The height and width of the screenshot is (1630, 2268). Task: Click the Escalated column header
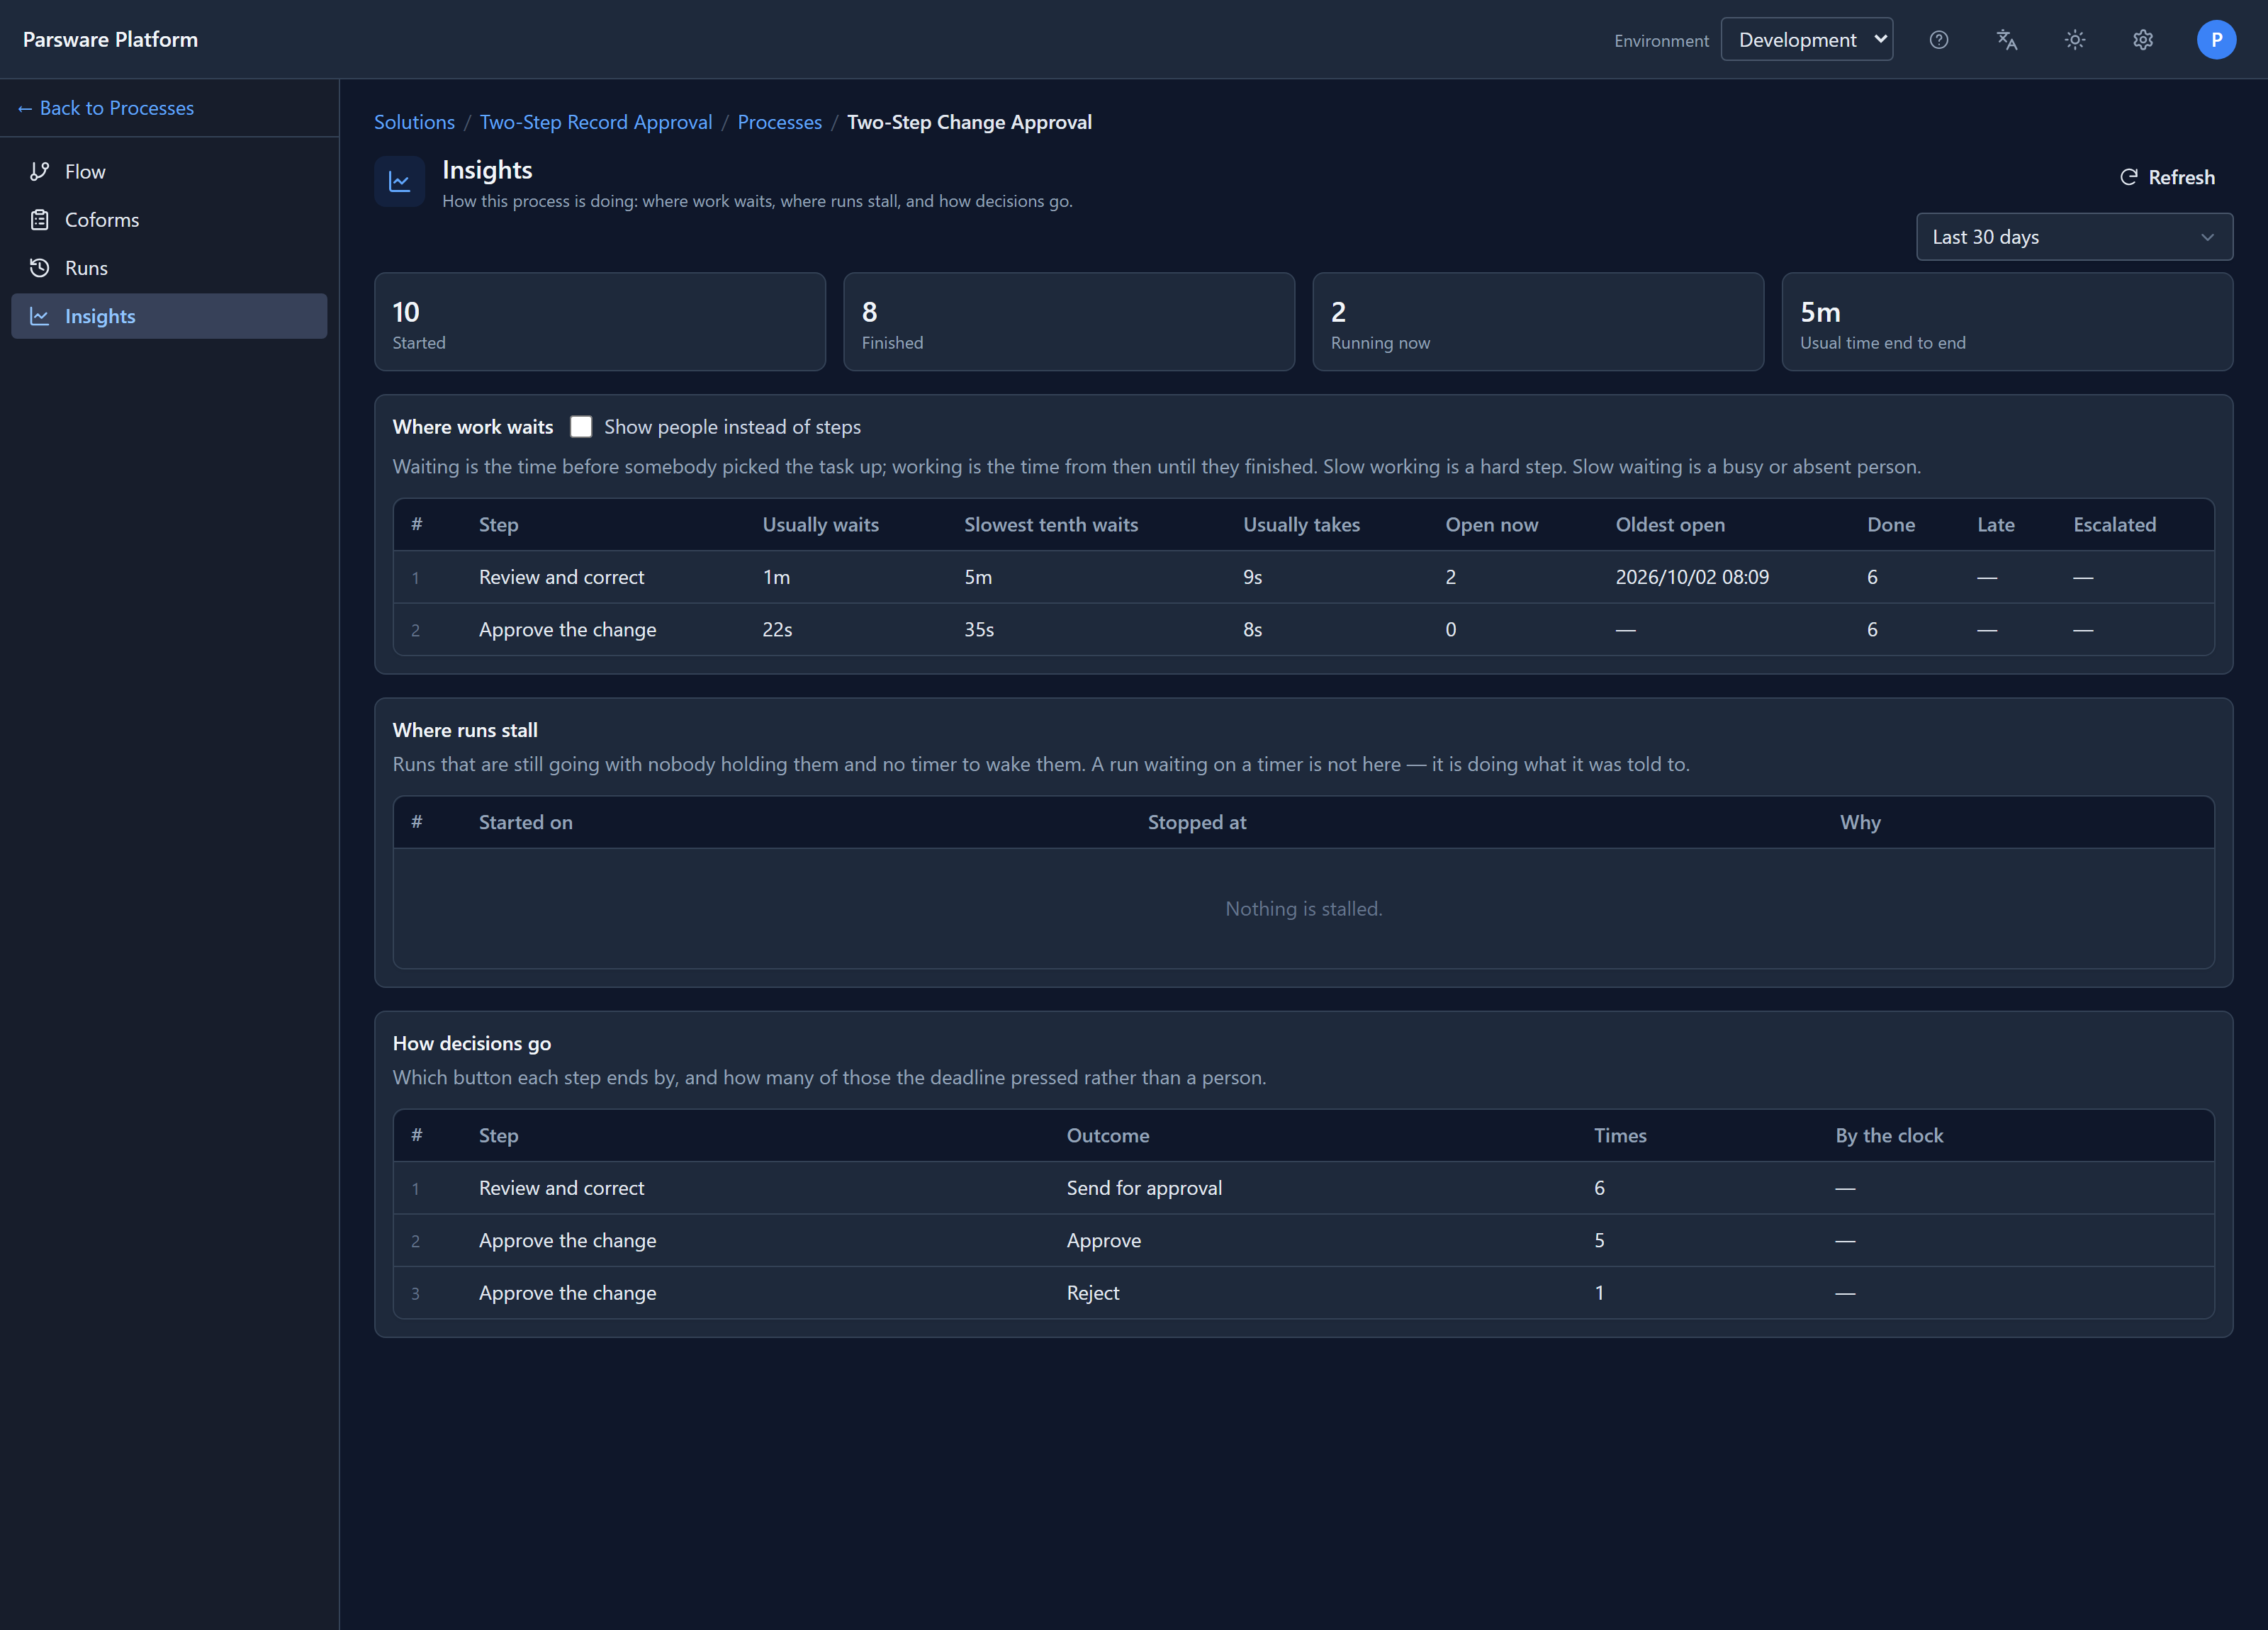tap(2114, 525)
